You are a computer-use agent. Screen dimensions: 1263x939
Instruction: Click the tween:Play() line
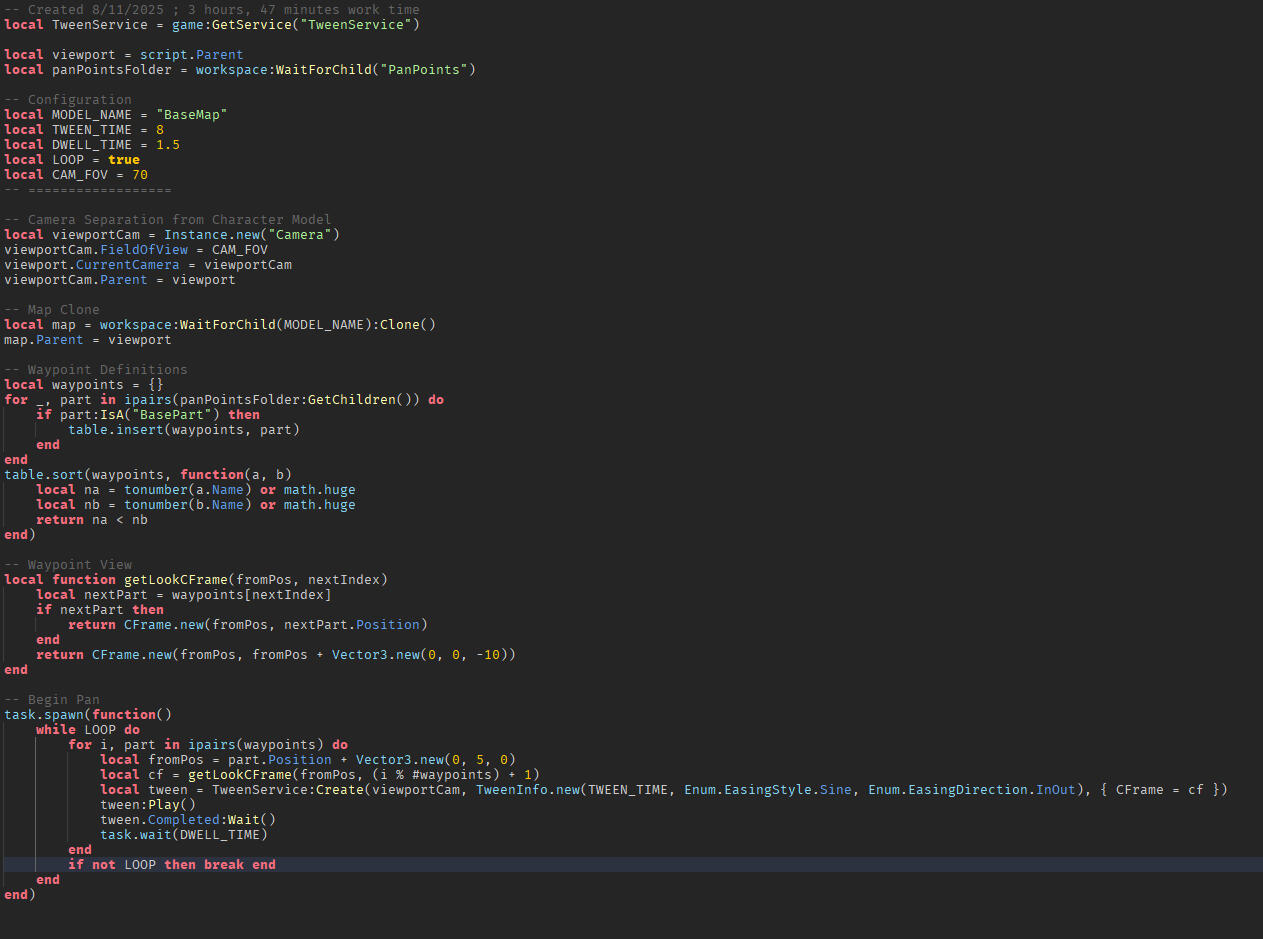(x=148, y=804)
